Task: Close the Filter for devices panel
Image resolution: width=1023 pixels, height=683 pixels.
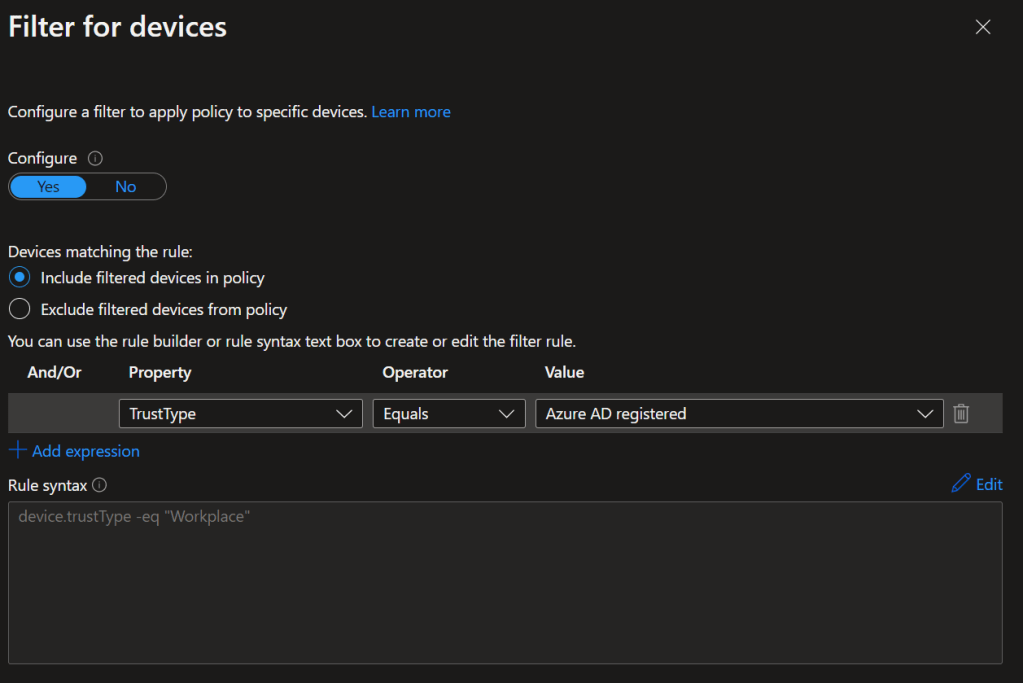Action: [x=982, y=27]
